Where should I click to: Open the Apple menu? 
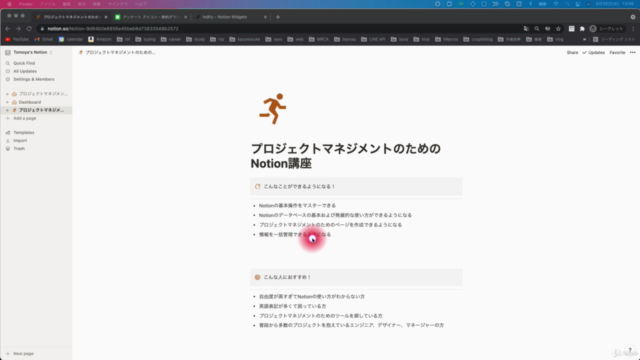tap(9, 4)
